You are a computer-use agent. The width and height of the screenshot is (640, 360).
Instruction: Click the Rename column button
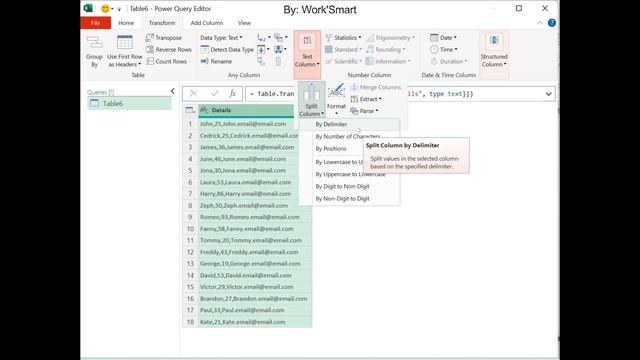tap(216, 61)
